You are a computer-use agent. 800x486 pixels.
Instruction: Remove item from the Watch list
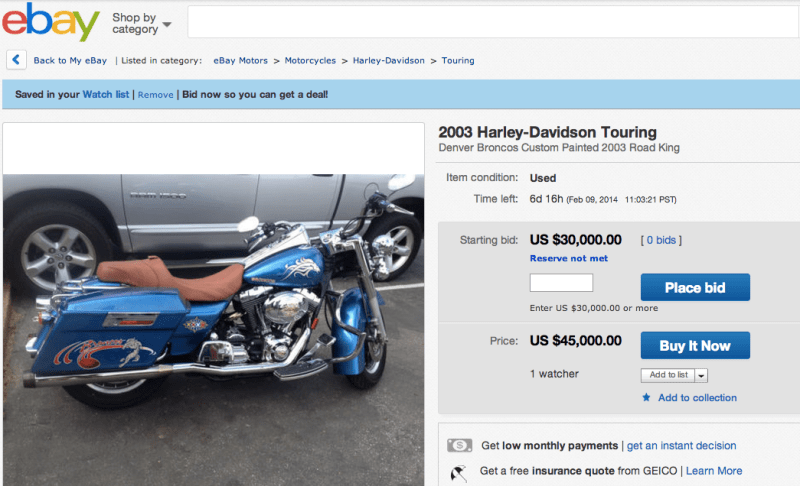click(x=155, y=94)
